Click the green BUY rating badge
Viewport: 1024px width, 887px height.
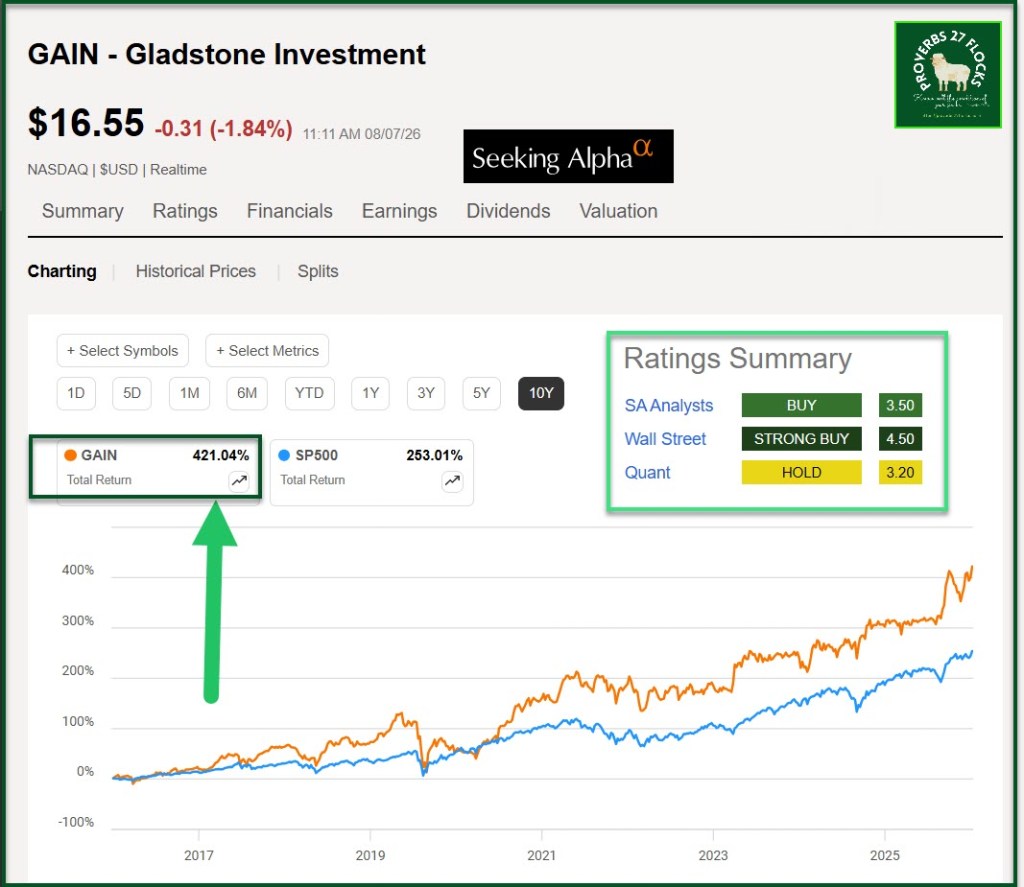(801, 405)
